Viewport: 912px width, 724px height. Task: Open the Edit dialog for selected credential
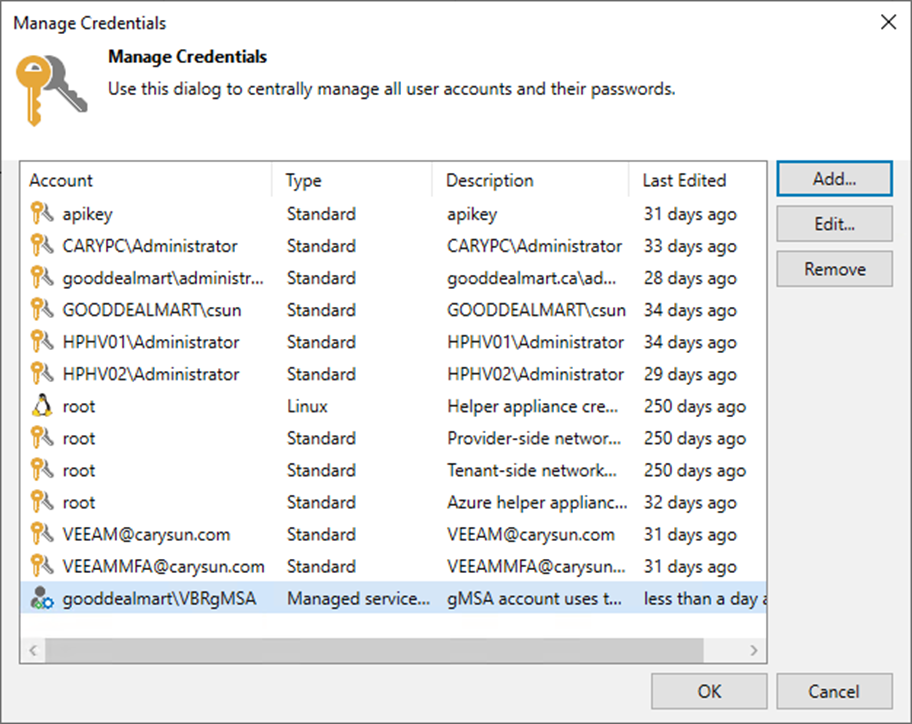(834, 223)
